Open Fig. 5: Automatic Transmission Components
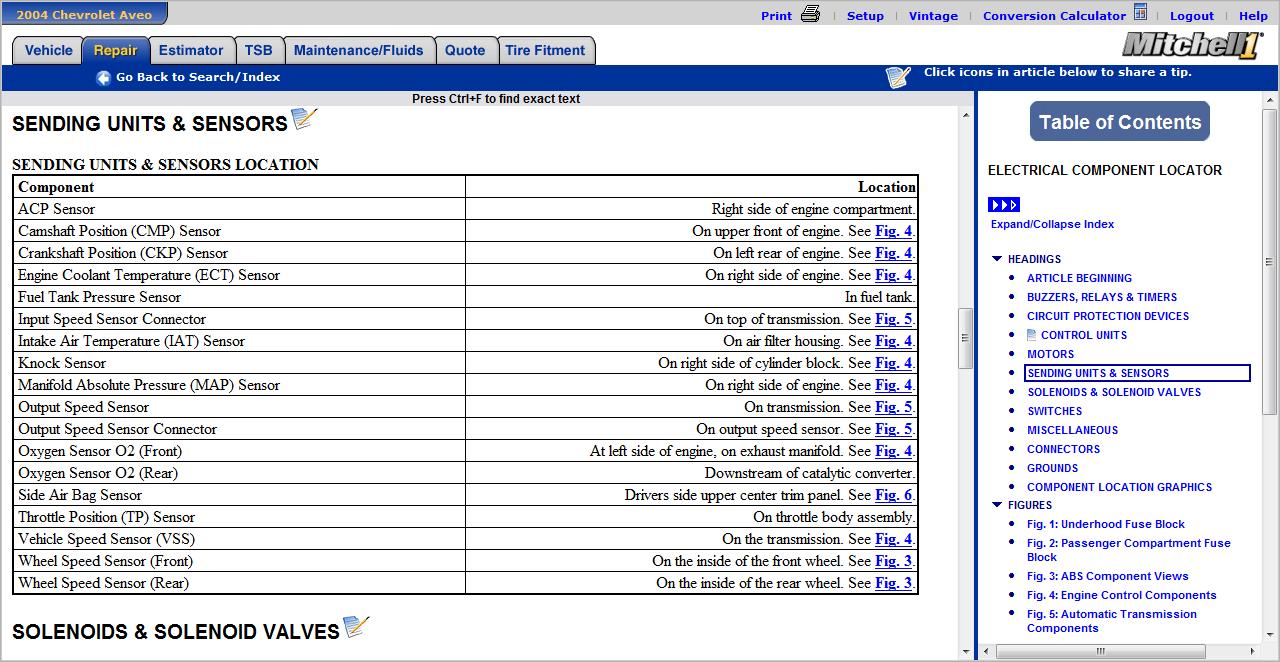 pyautogui.click(x=1111, y=621)
